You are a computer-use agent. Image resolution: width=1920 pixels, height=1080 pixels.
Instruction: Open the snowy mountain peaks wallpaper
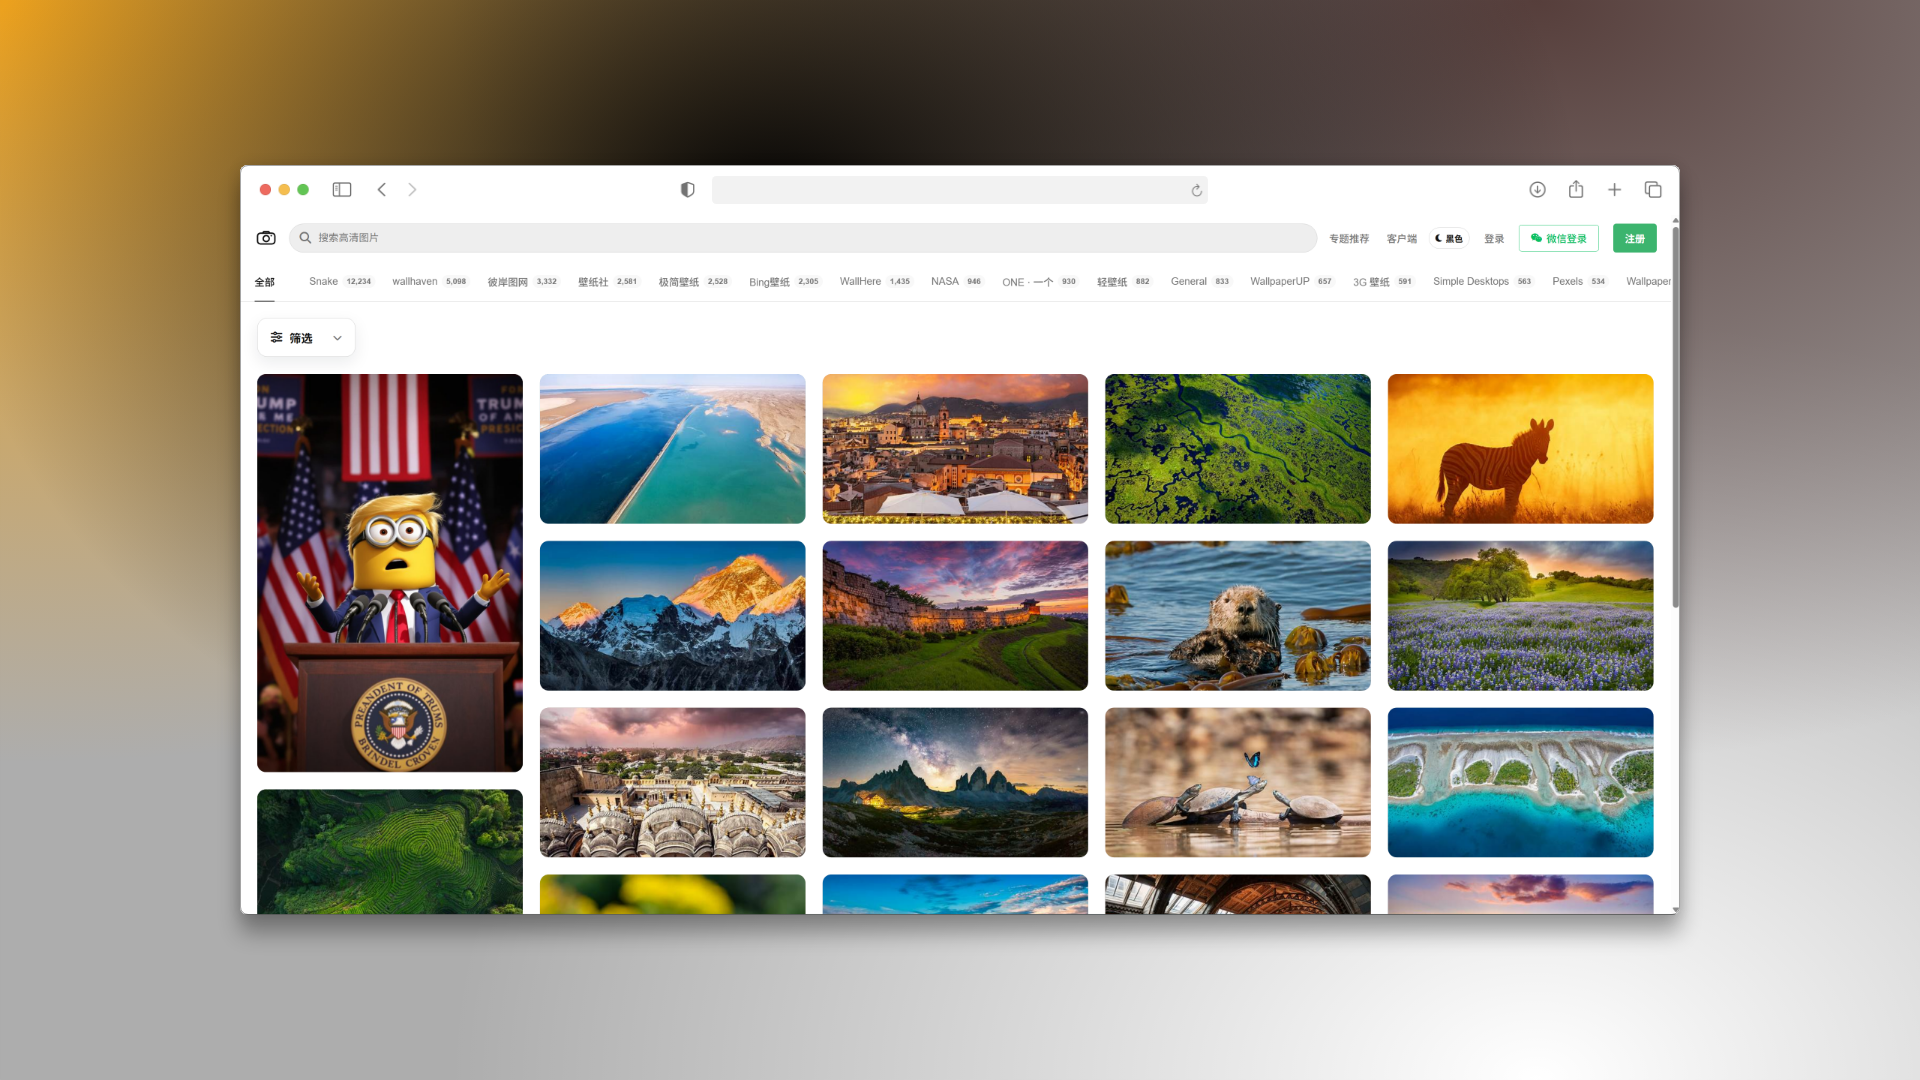pyautogui.click(x=672, y=616)
